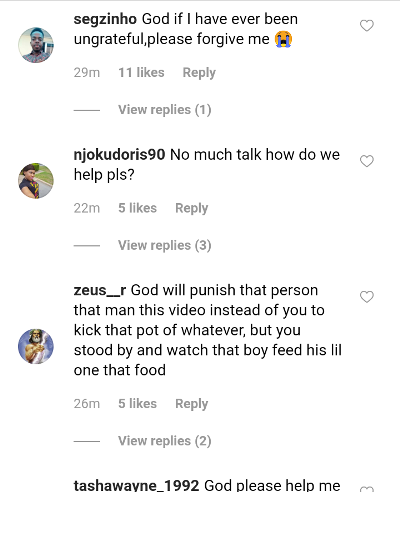Viewport: 400px width, 548px height.
Task: Expand View replies (3) under njokudoris90
Action: pyautogui.click(x=165, y=245)
